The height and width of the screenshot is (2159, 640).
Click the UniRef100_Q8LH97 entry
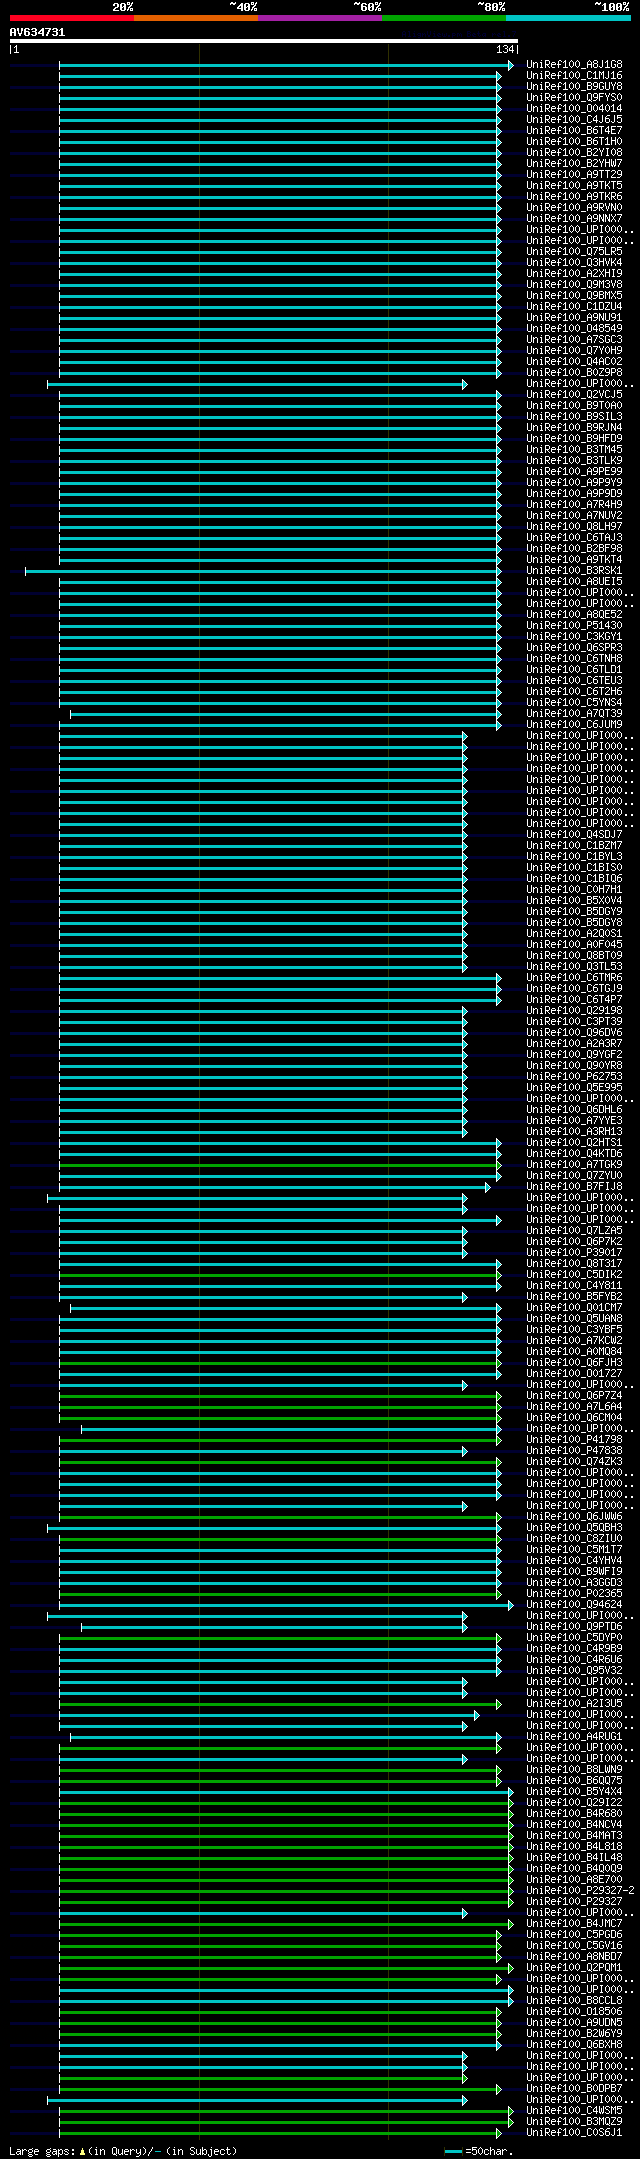[x=574, y=527]
